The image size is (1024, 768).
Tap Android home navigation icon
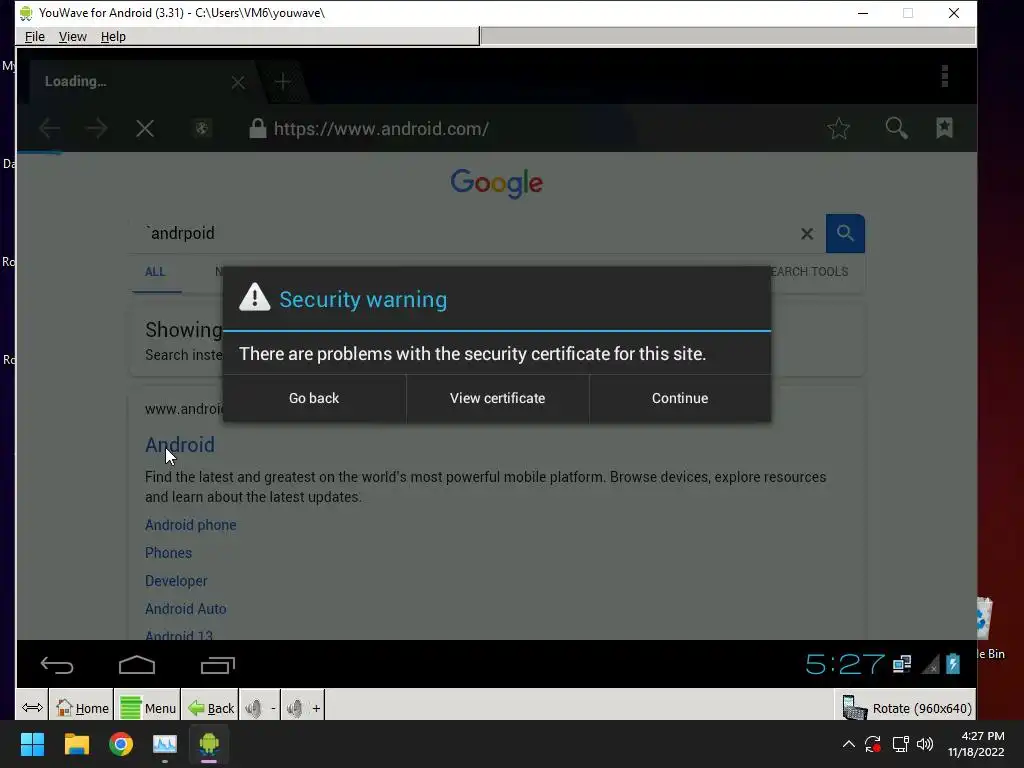pos(137,665)
